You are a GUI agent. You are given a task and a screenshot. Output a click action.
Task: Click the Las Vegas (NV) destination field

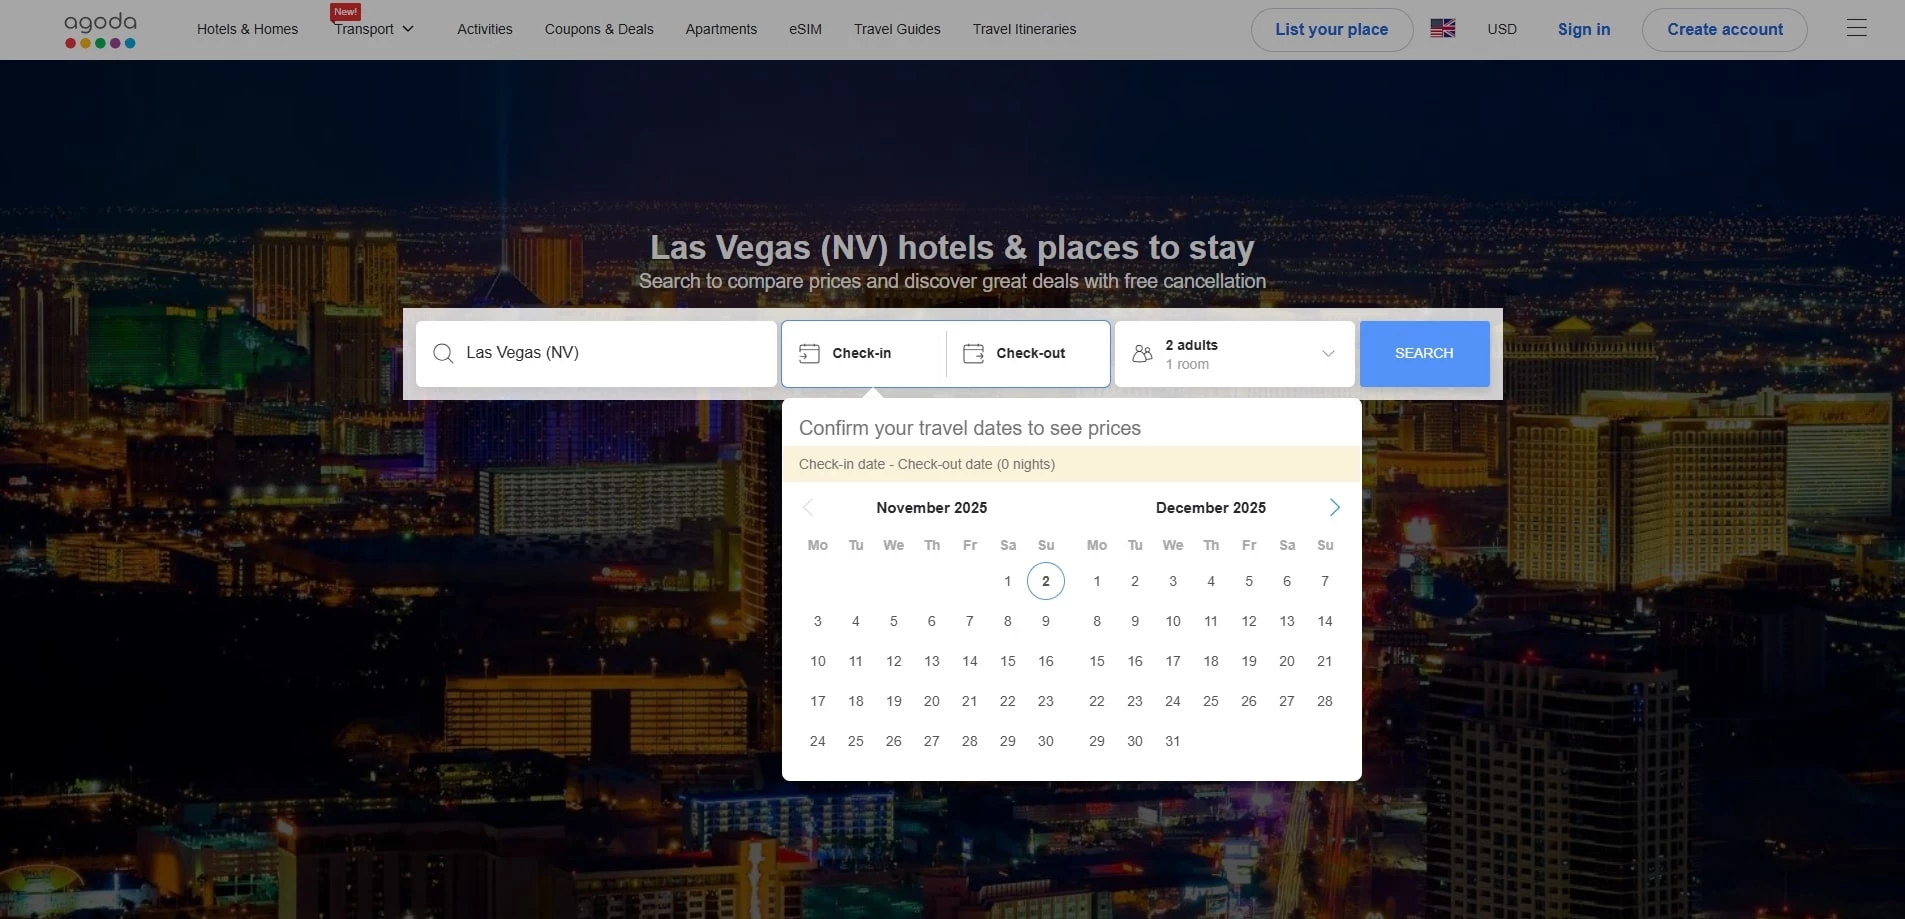tap(596, 354)
